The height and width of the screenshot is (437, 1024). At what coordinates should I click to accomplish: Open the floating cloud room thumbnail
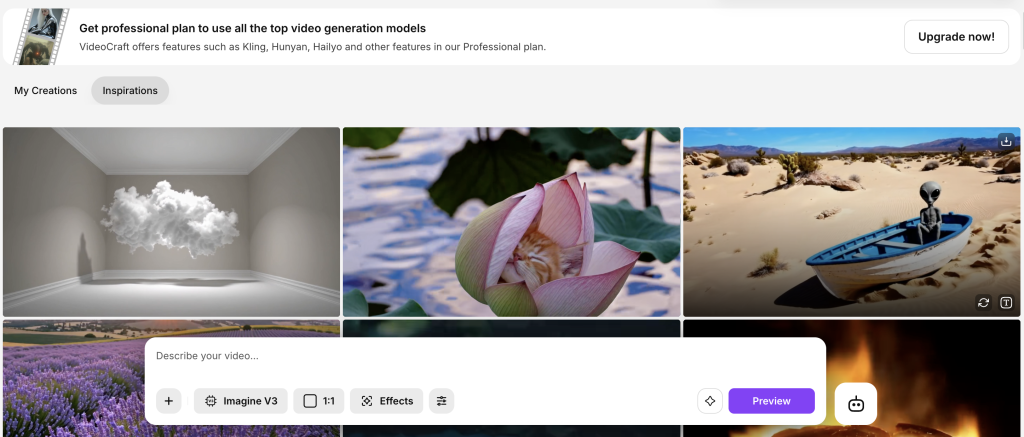[171, 221]
